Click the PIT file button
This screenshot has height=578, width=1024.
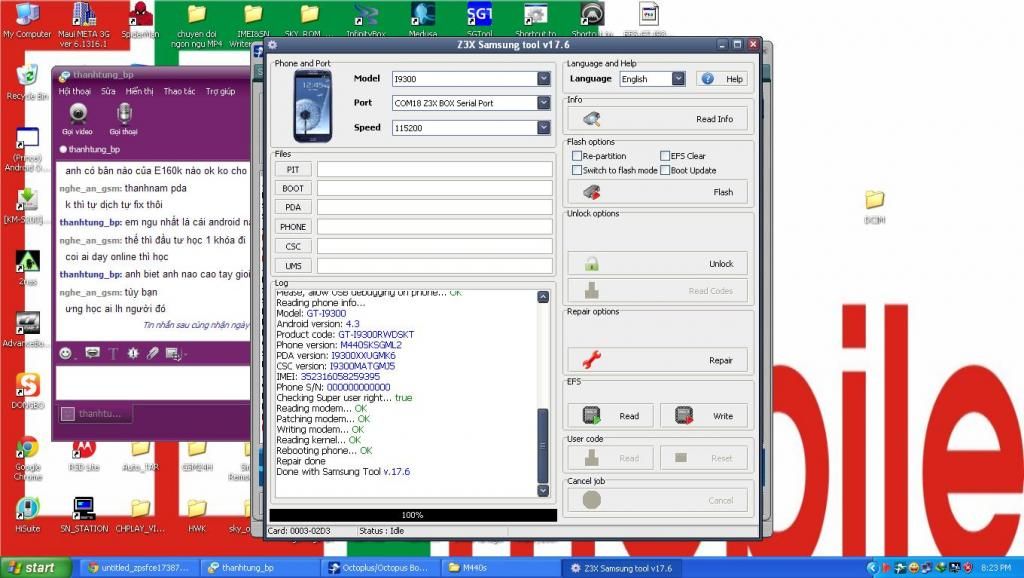(x=293, y=169)
